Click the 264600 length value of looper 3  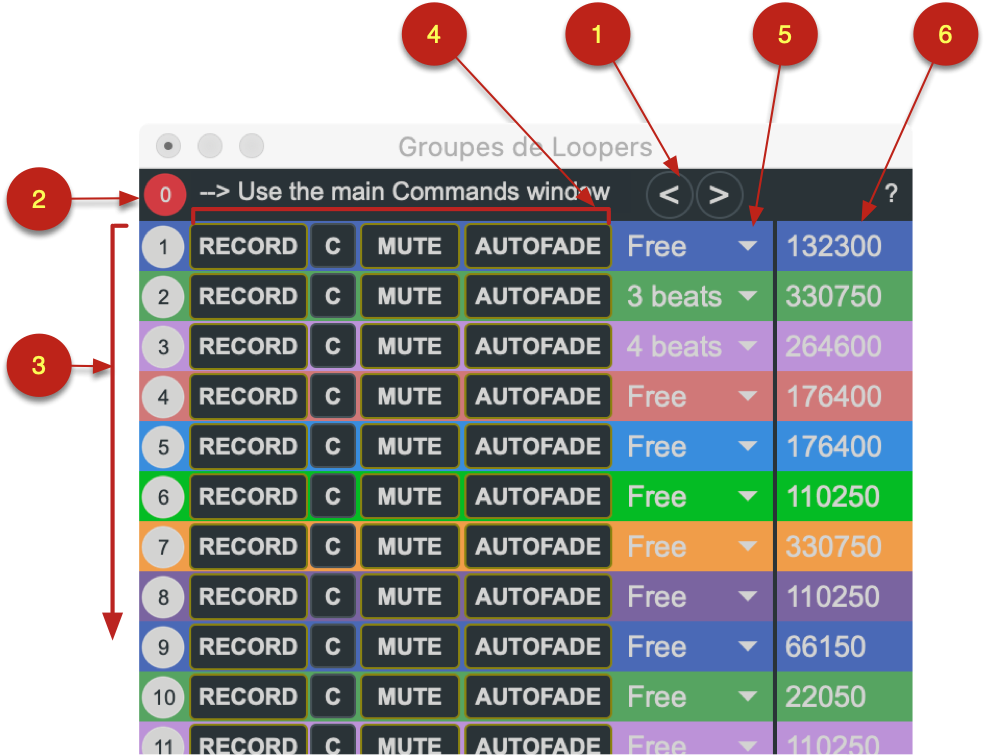pos(834,346)
